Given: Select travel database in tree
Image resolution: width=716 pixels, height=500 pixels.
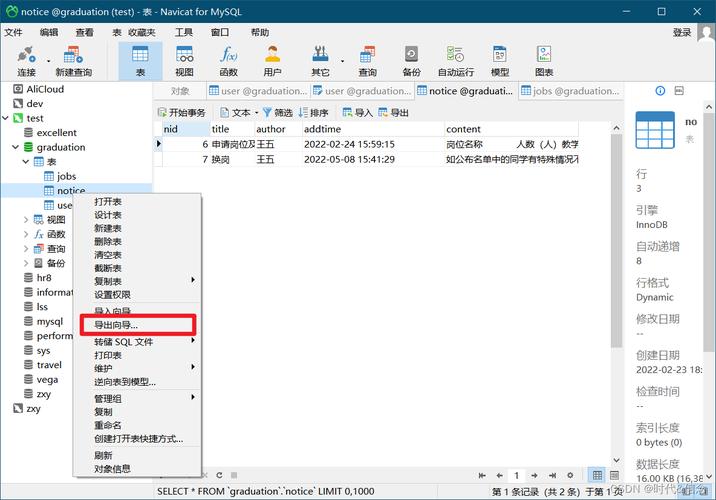Looking at the screenshot, I should 49,365.
